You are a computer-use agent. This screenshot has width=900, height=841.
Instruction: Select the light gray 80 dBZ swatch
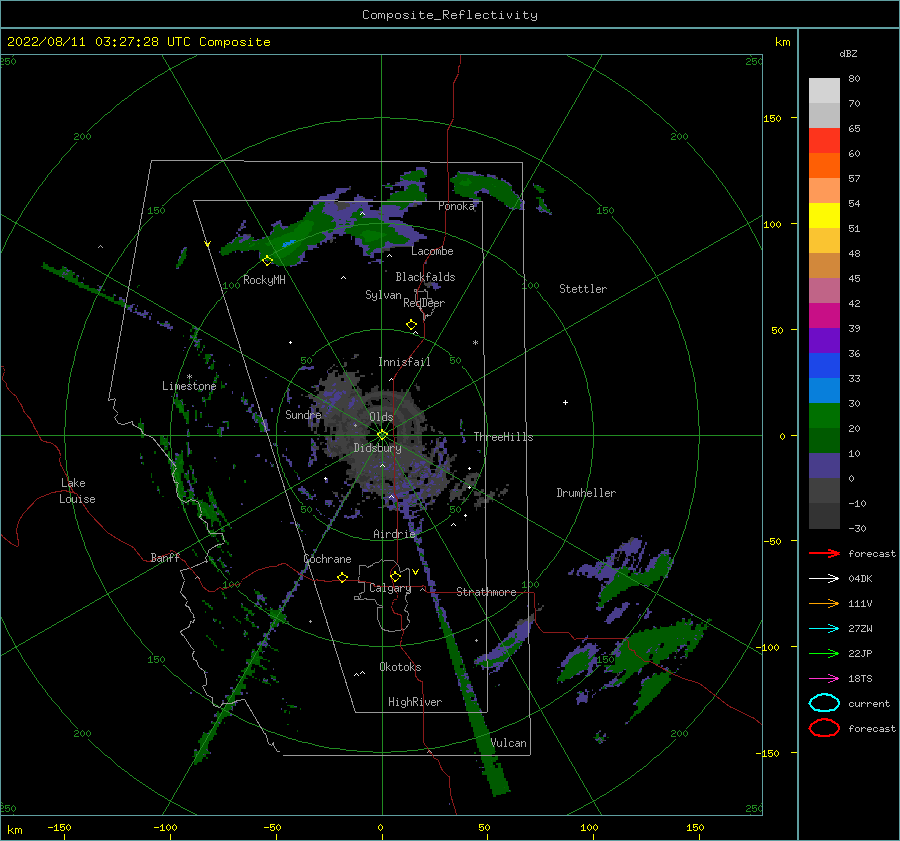824,91
